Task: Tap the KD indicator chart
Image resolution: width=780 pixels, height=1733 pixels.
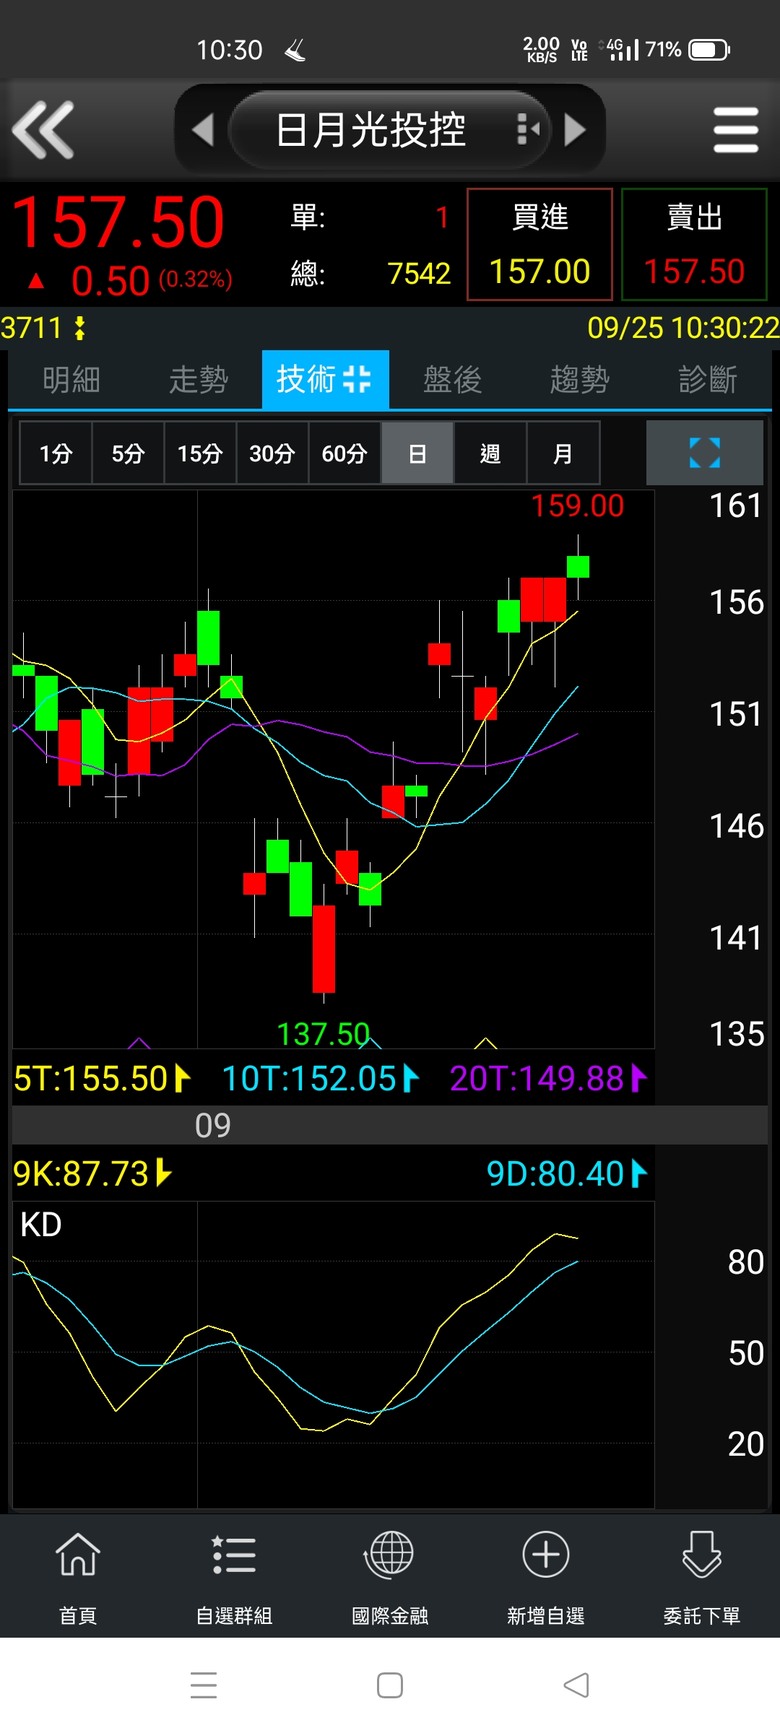Action: 333,1355
